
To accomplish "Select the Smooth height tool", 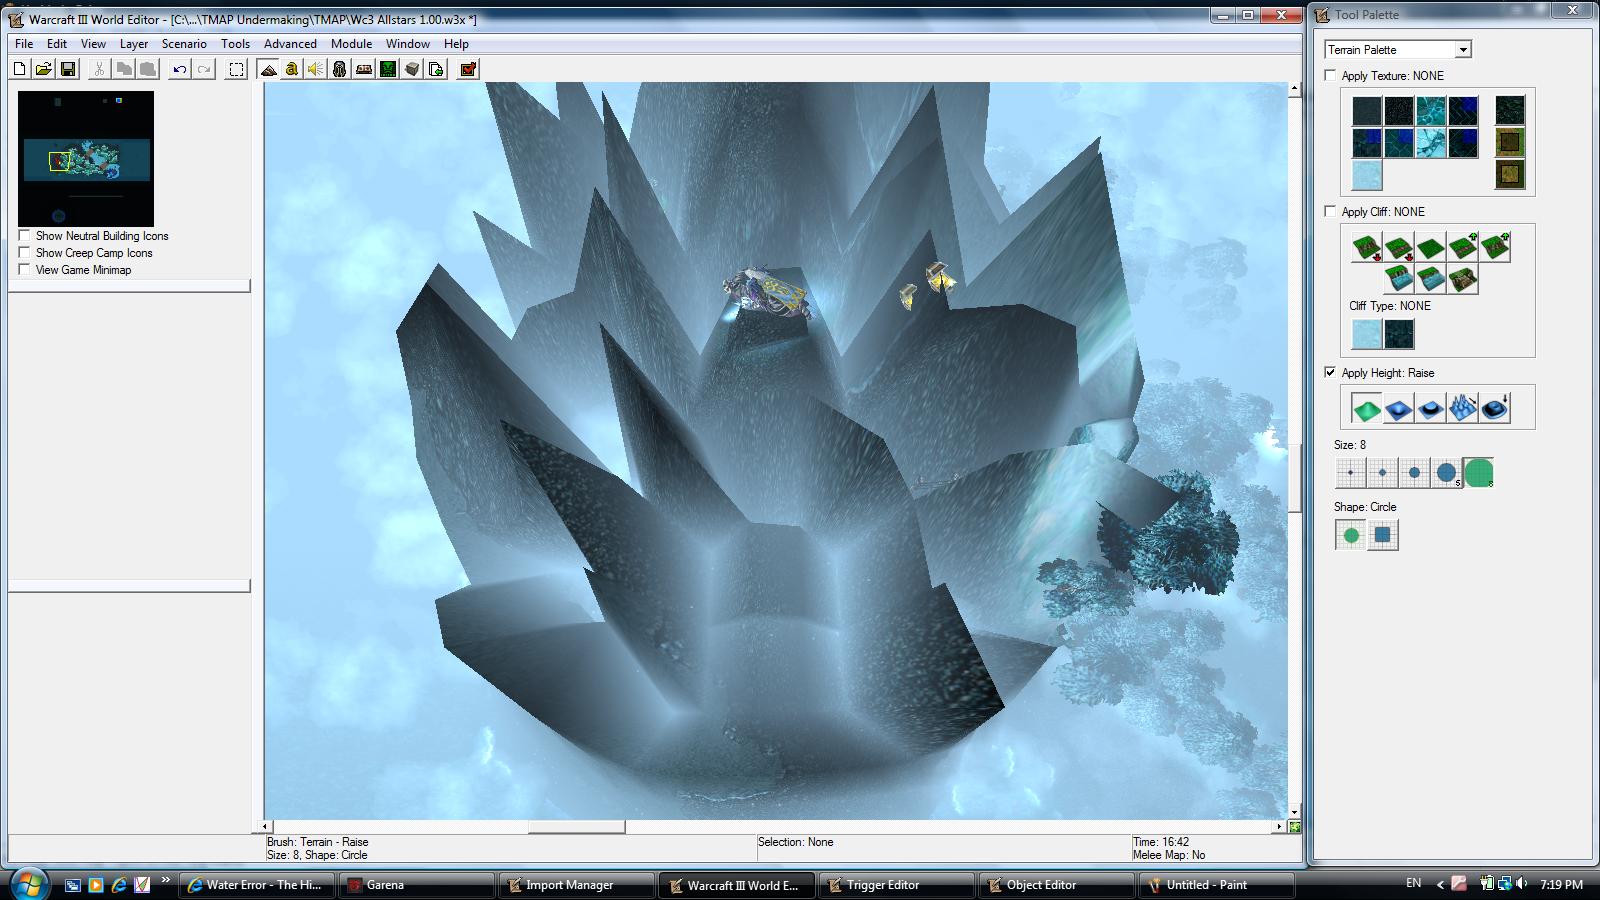I will (x=1494, y=408).
